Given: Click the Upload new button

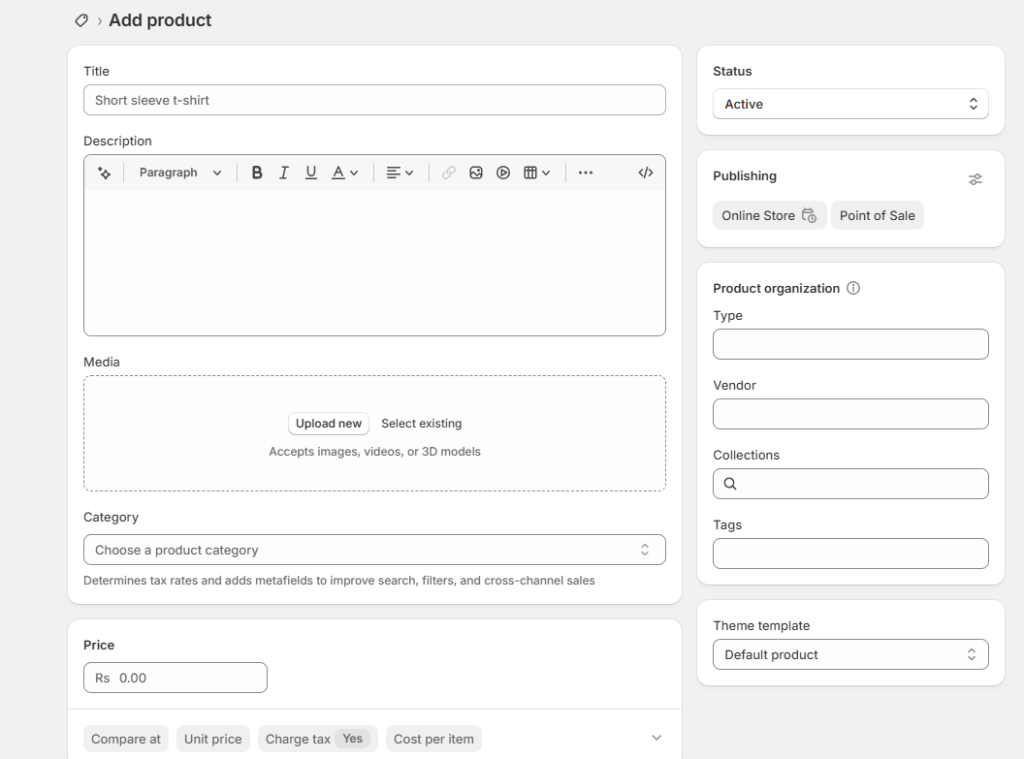Looking at the screenshot, I should click(328, 423).
